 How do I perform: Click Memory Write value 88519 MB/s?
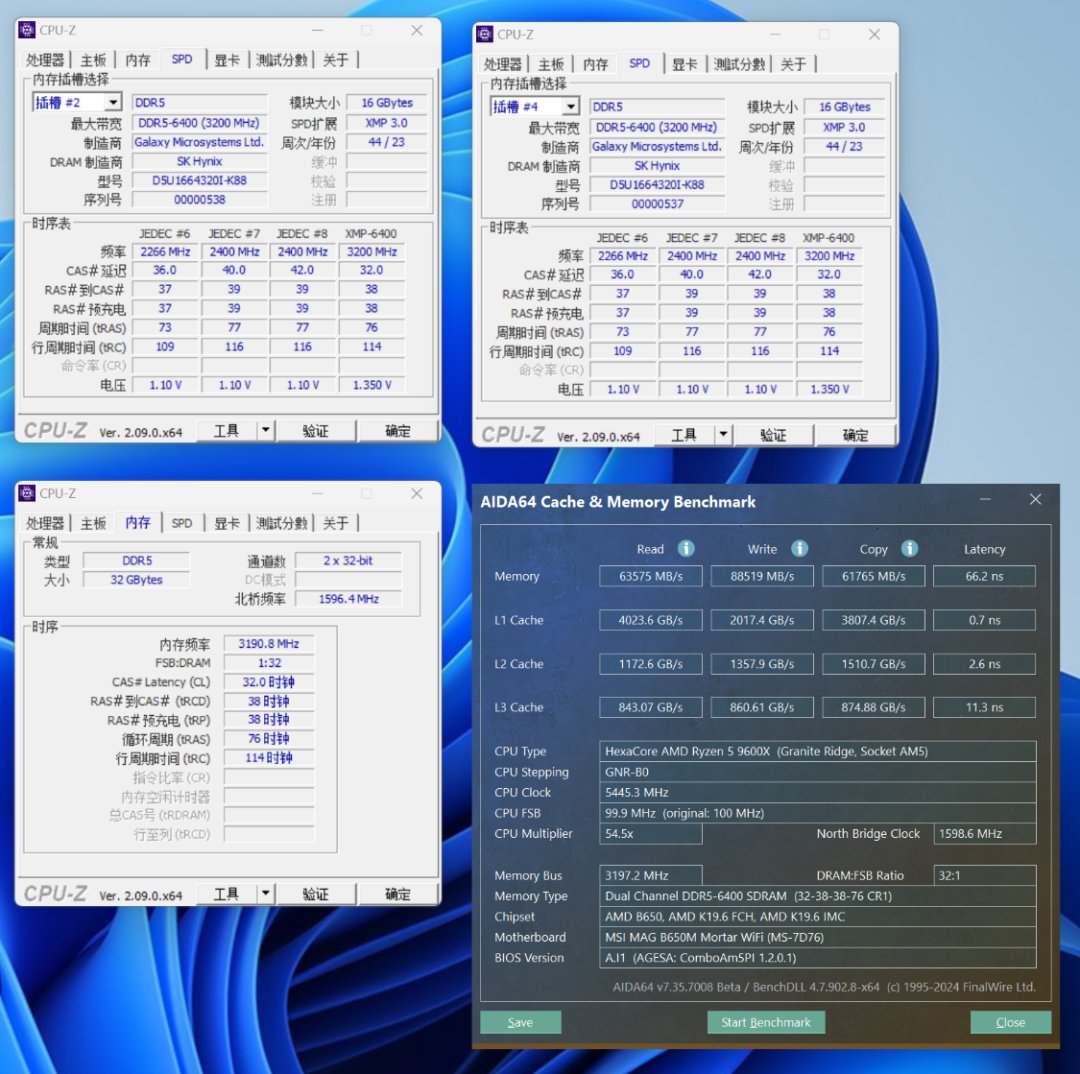[762, 576]
